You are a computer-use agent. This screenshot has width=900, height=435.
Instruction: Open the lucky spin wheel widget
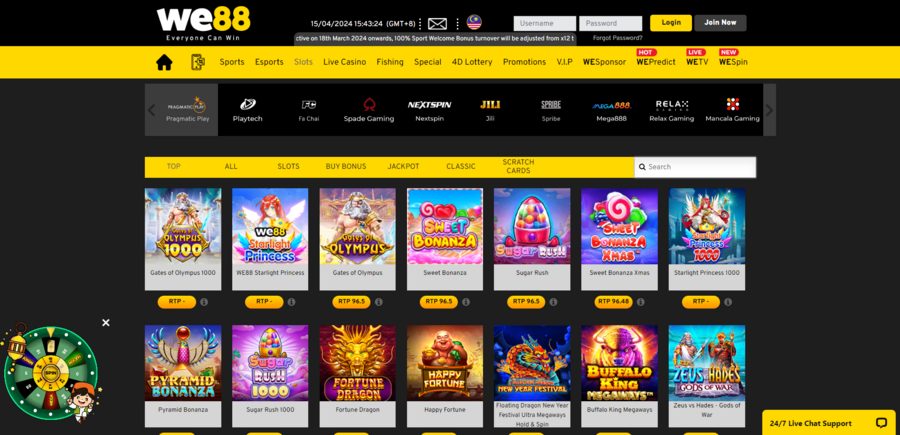tap(51, 373)
